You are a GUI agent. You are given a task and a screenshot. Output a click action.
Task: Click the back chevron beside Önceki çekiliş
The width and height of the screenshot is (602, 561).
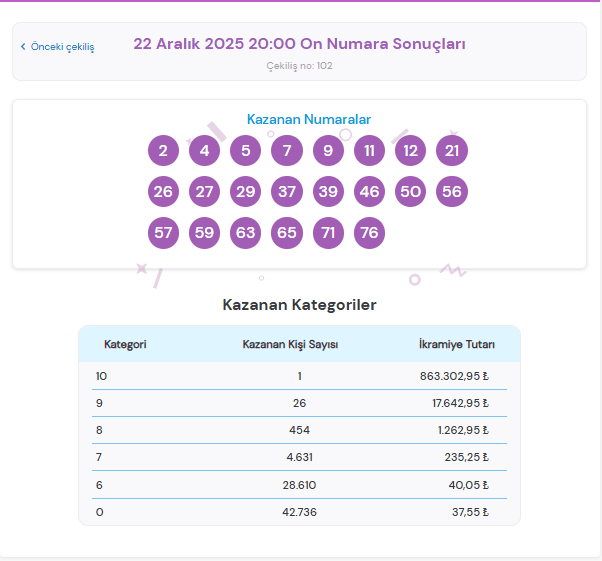pyautogui.click(x=23, y=47)
